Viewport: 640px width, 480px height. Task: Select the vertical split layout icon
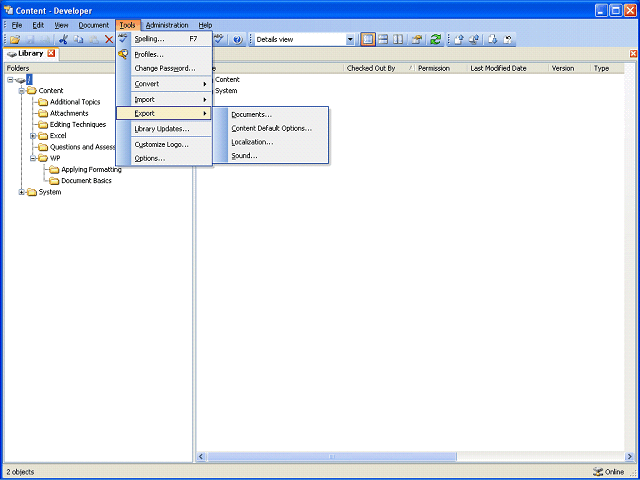[398, 40]
